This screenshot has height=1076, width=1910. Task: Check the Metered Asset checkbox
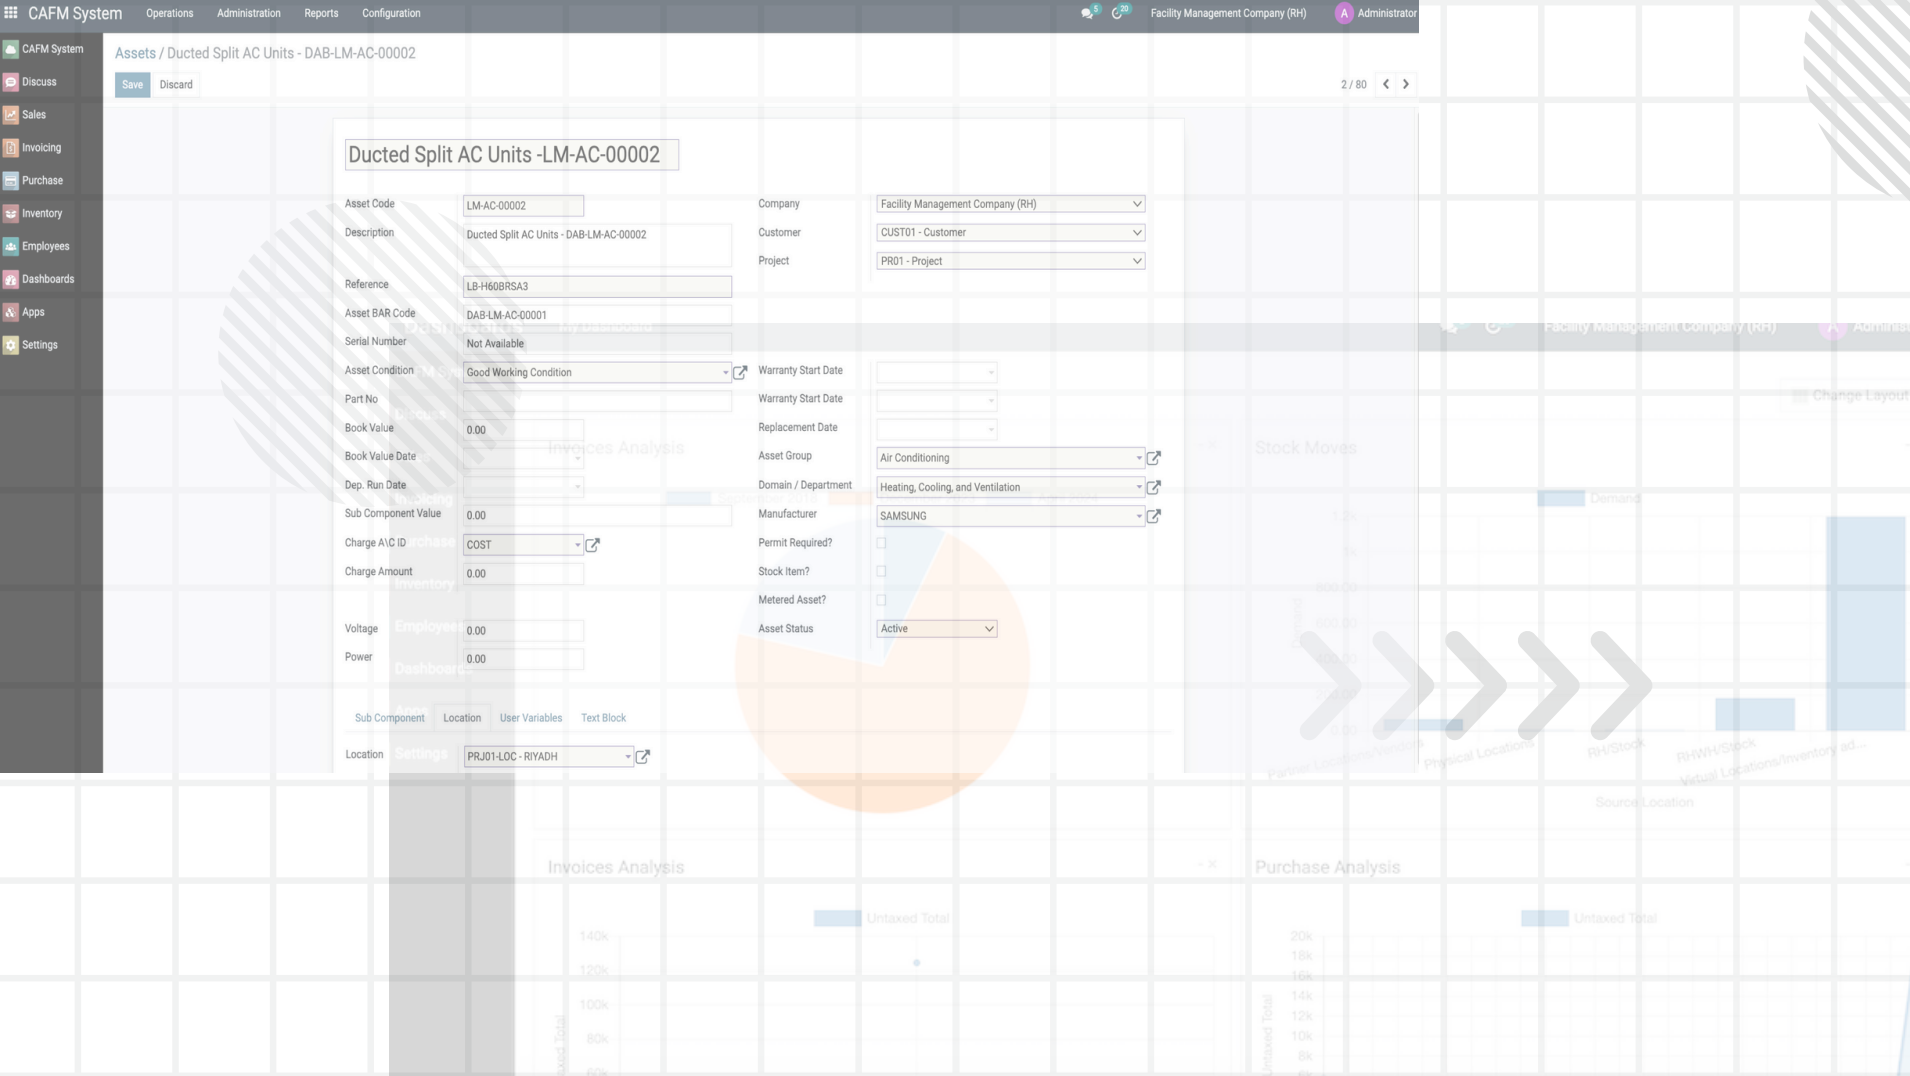pos(881,600)
